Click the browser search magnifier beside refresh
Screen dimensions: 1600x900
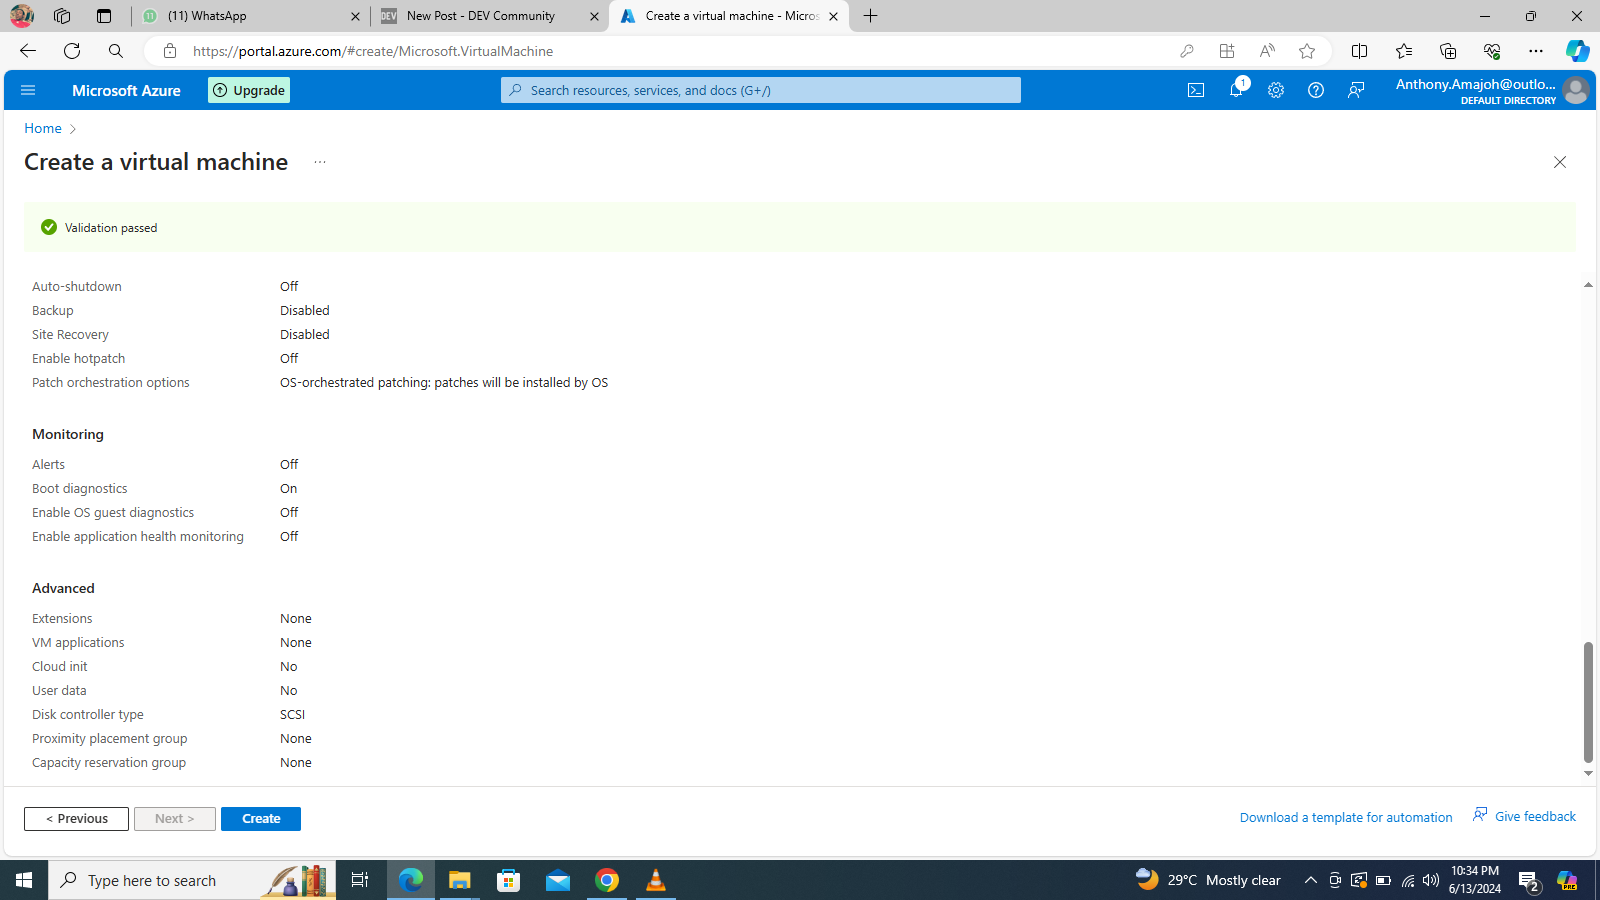(x=116, y=51)
